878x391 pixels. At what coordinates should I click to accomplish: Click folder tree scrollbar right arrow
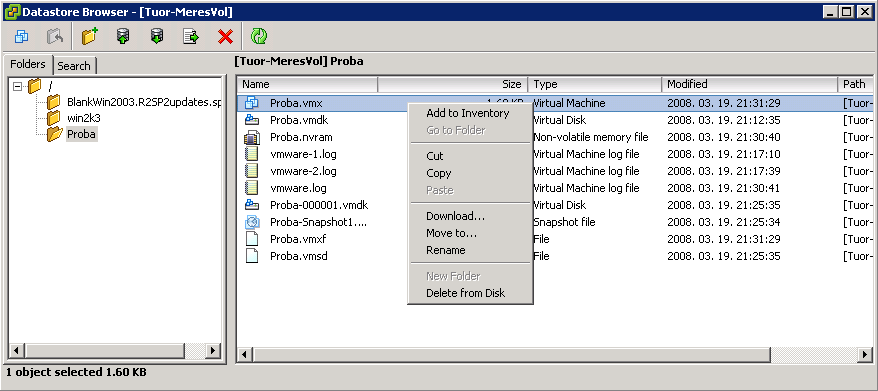(x=212, y=351)
